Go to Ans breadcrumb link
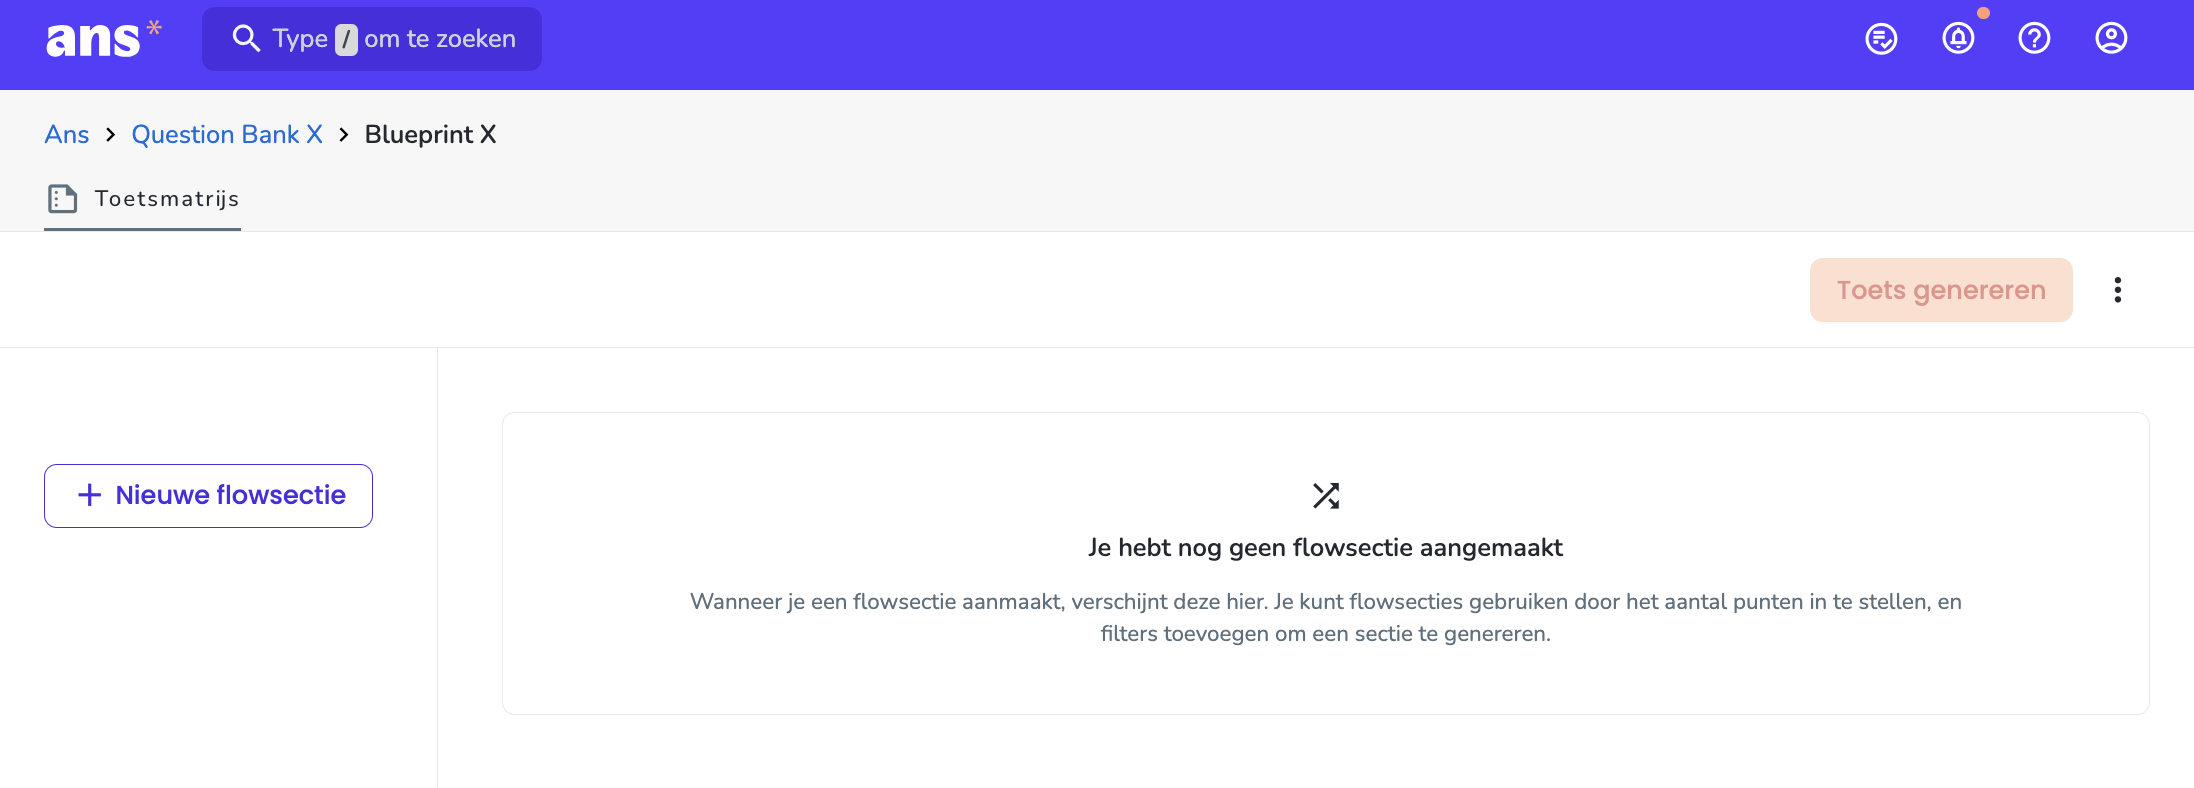Image resolution: width=2194 pixels, height=788 pixels. click(67, 135)
